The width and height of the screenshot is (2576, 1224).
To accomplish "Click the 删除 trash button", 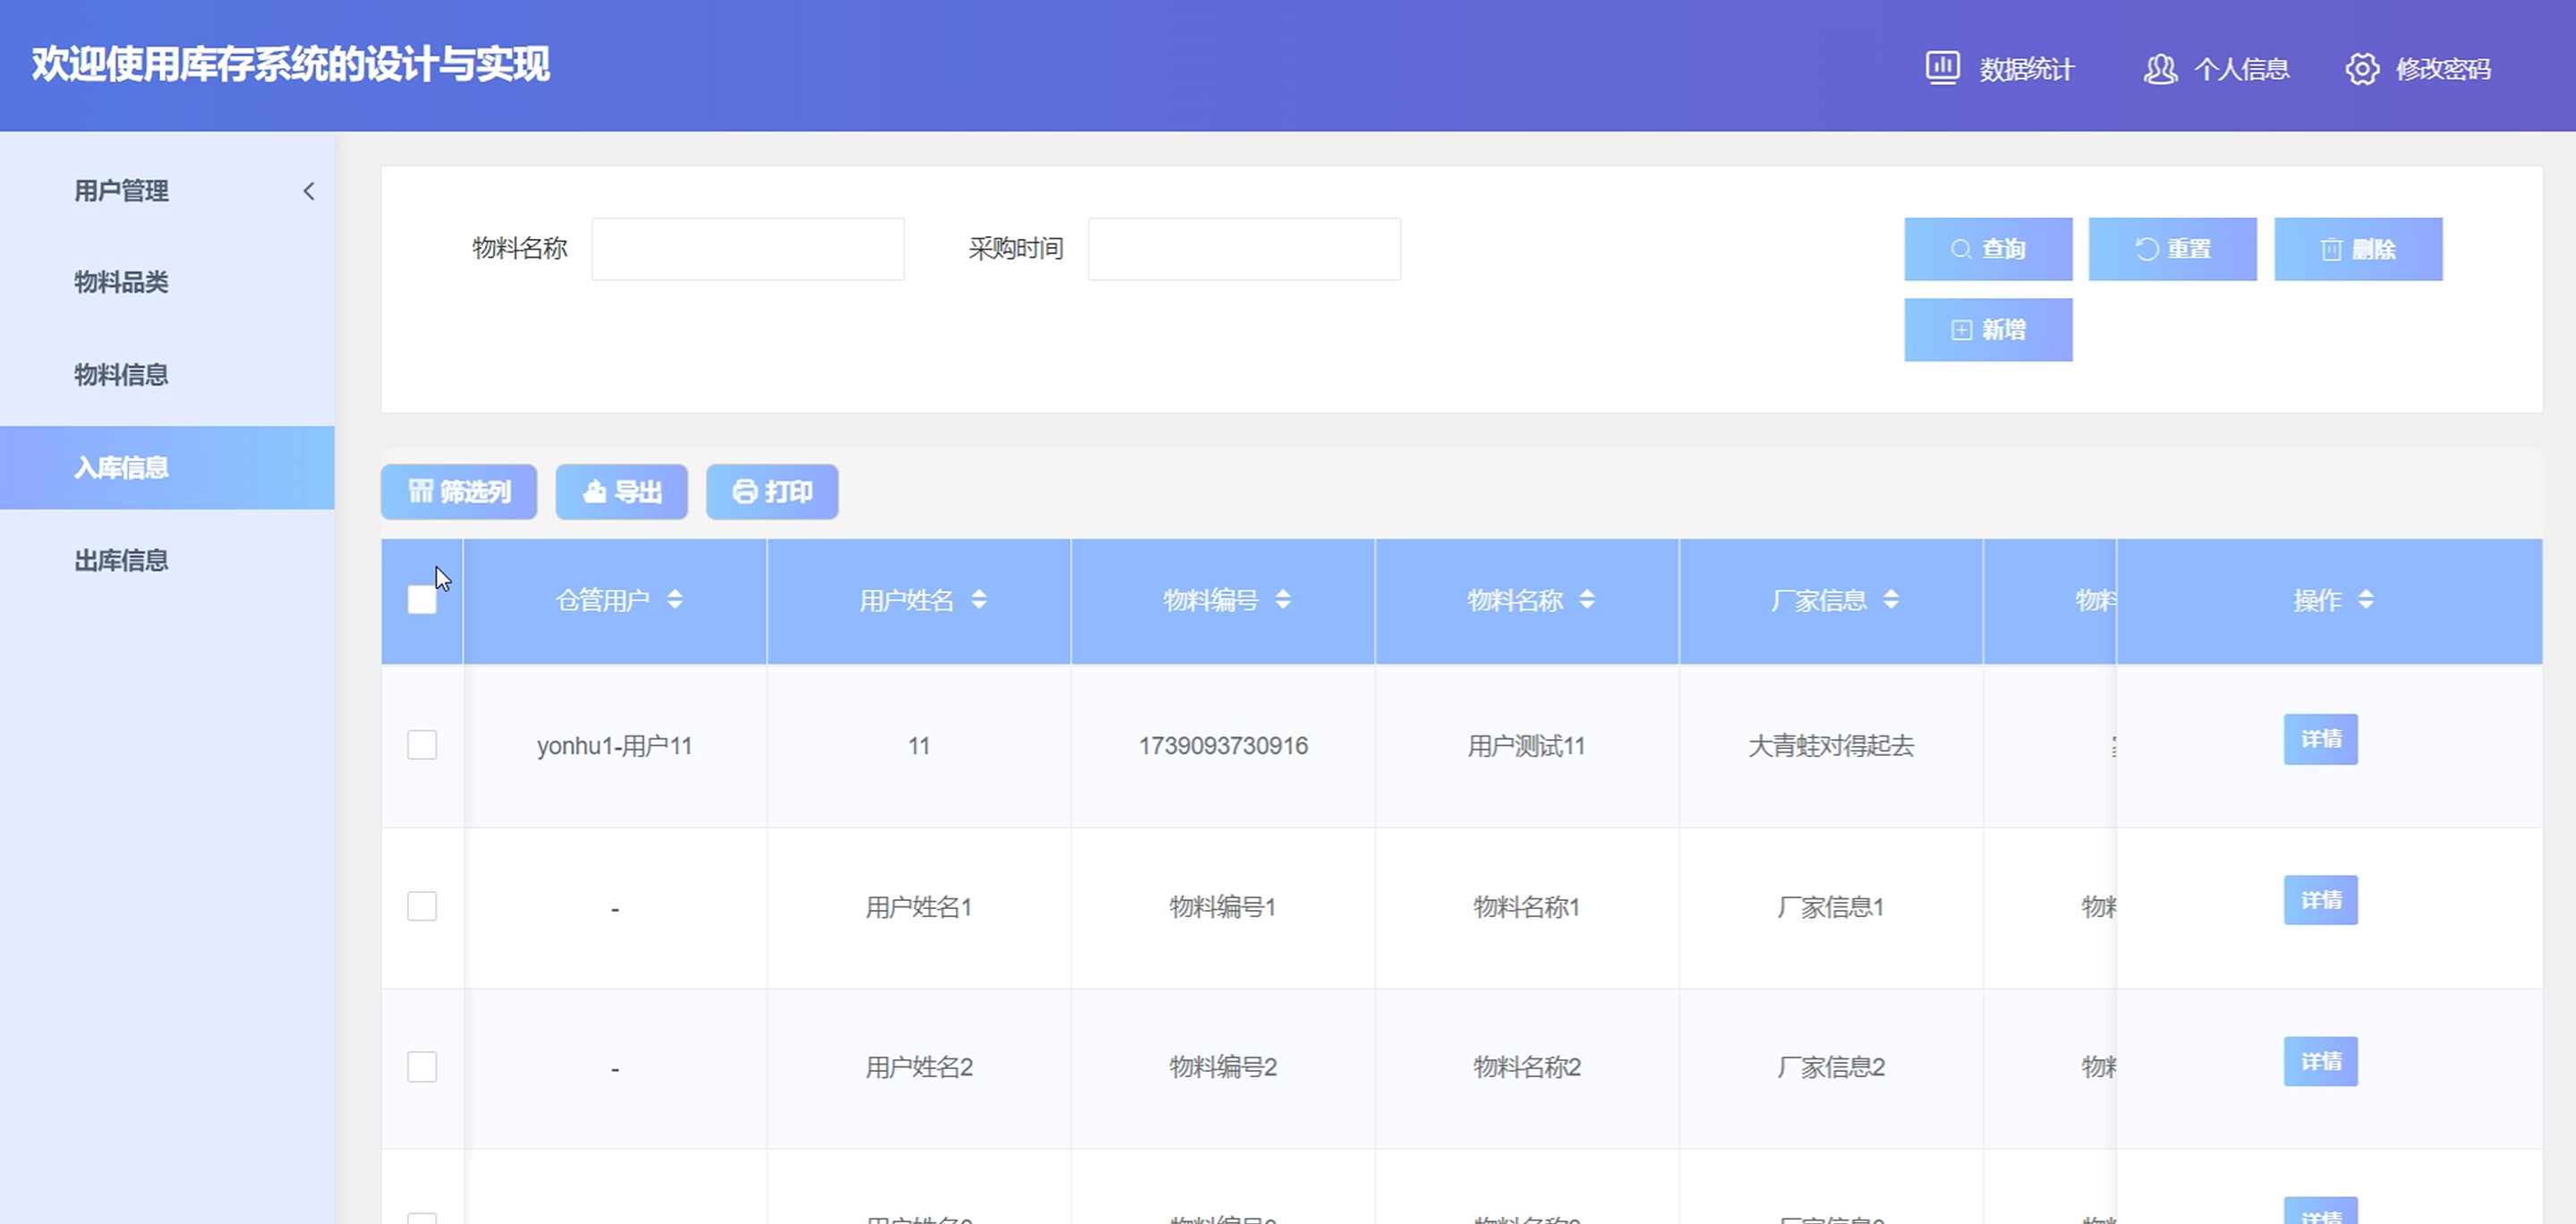I will (2357, 249).
